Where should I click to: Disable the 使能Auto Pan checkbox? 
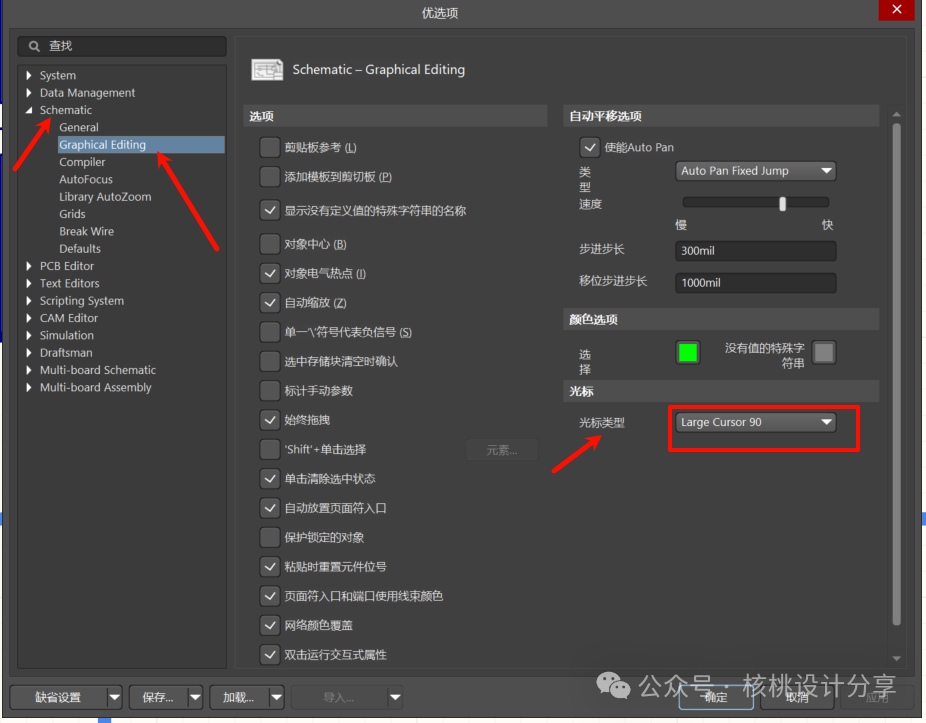(x=590, y=147)
